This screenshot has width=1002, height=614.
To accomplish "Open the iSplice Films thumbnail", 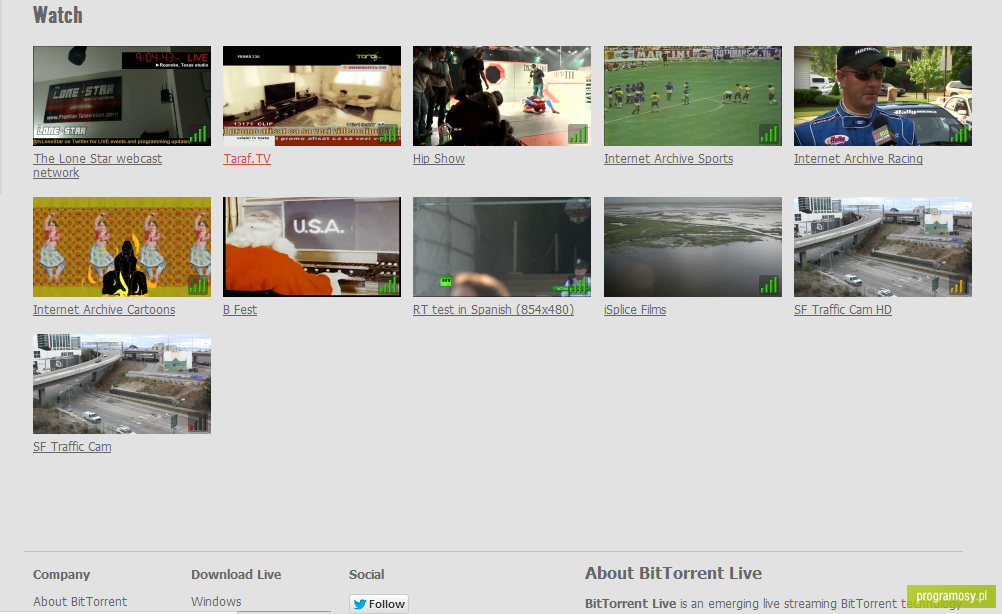I will pyautogui.click(x=693, y=247).
